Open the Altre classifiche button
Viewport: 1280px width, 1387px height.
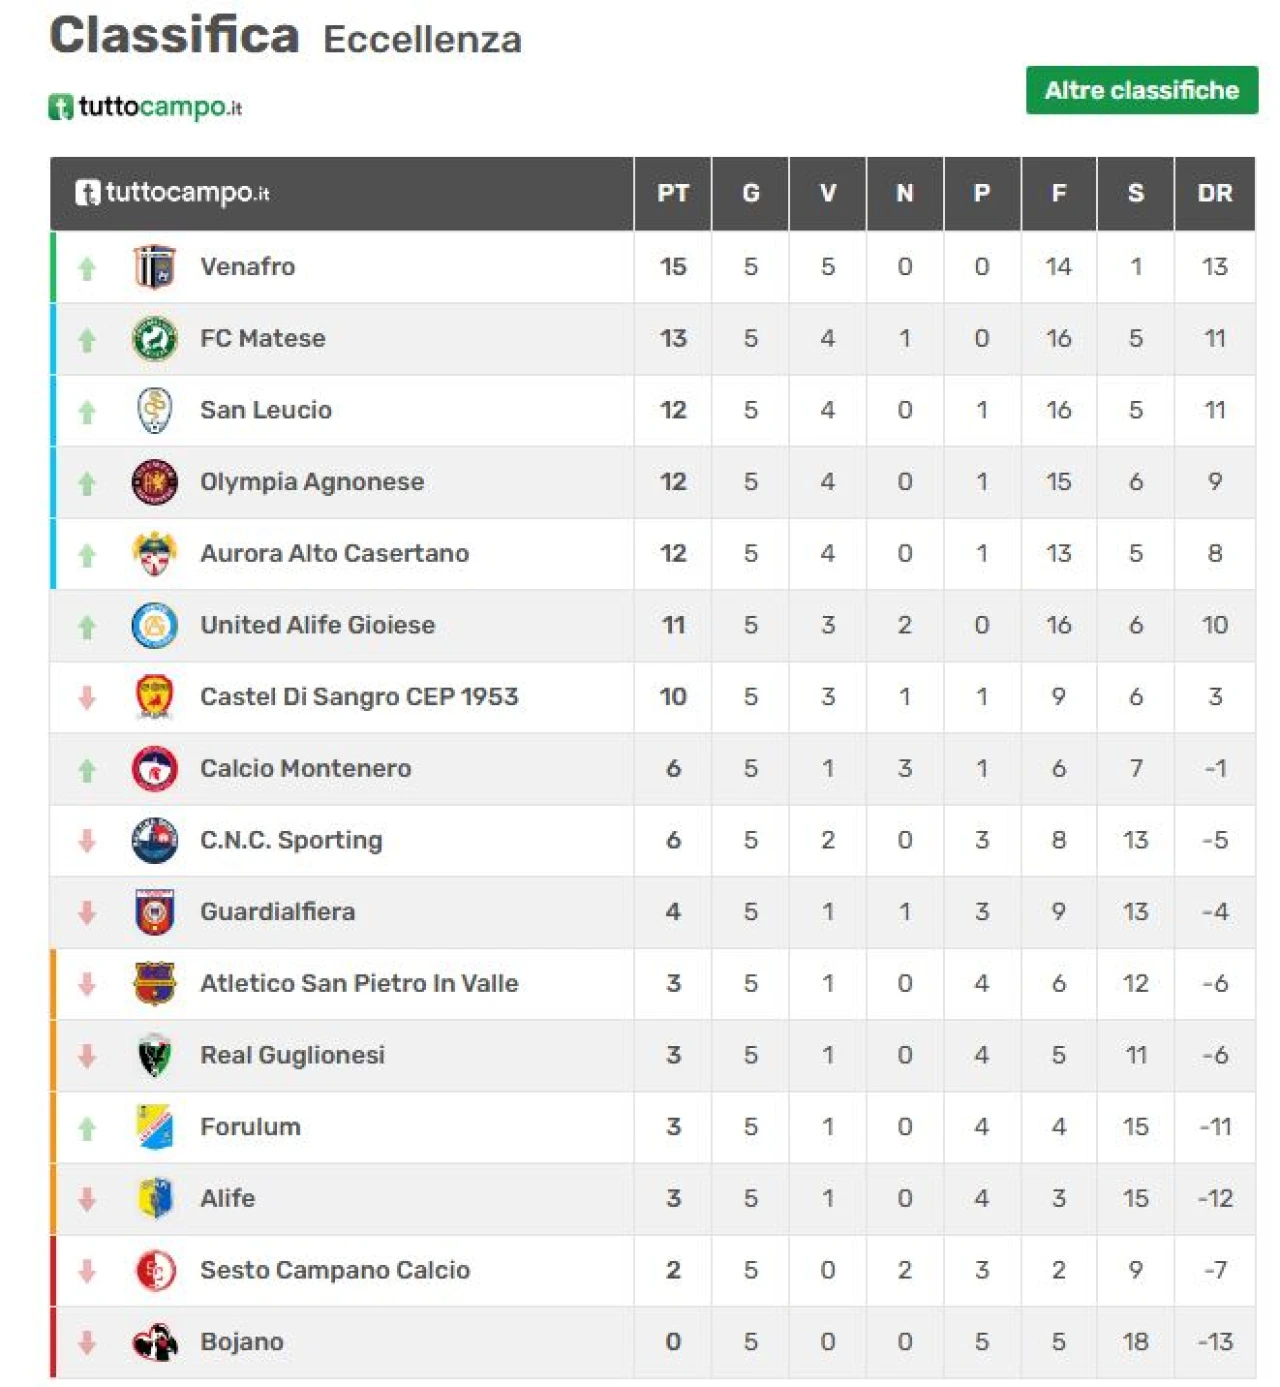coord(1141,91)
